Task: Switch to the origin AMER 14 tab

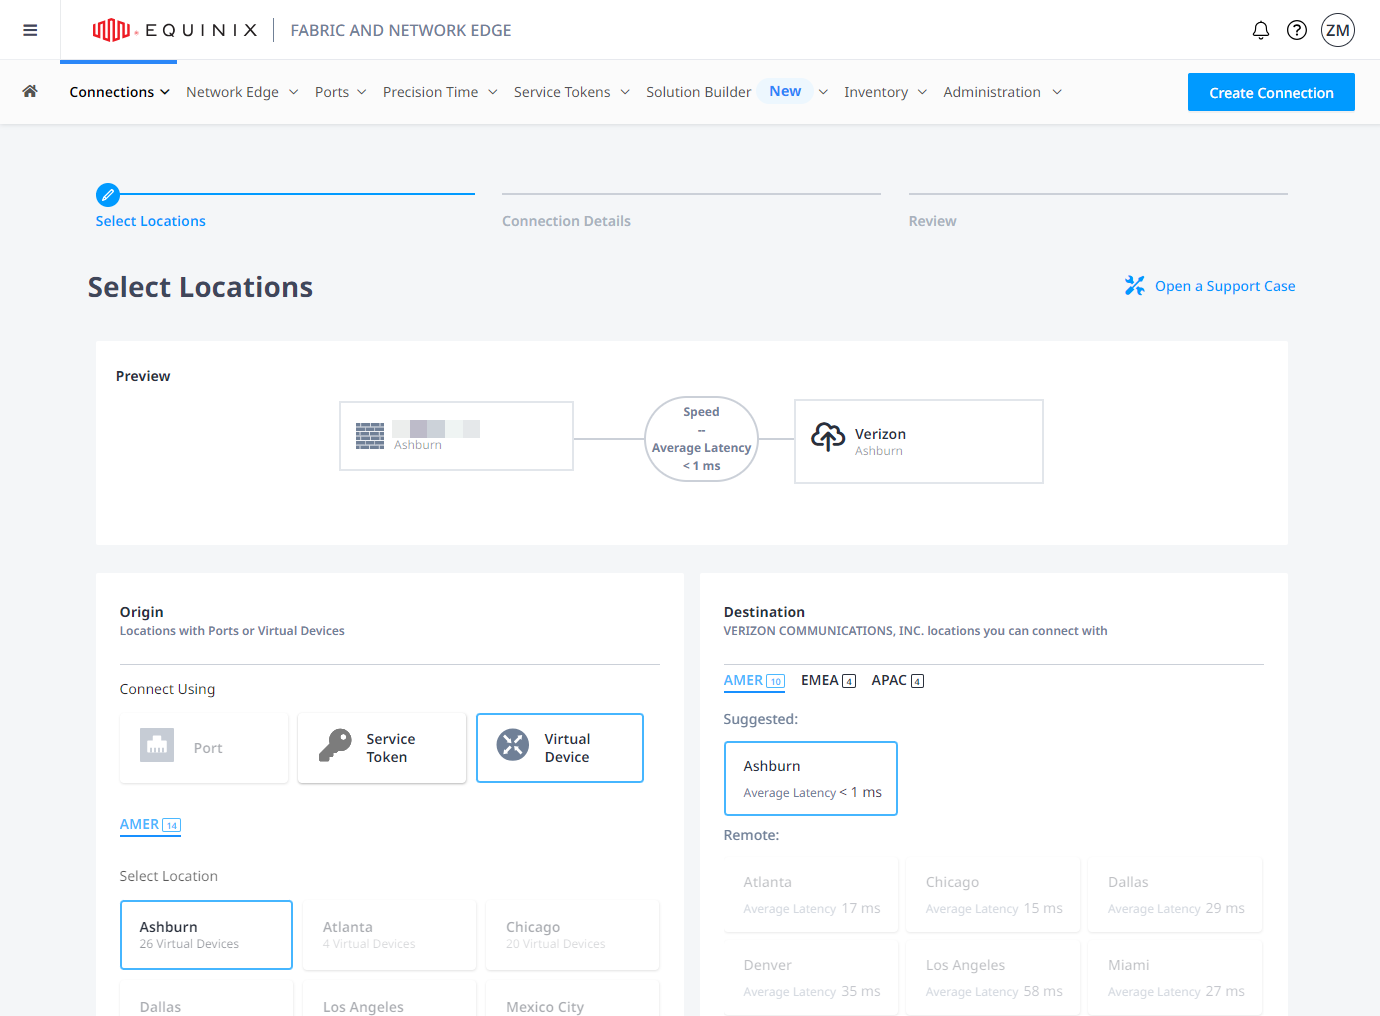Action: click(x=150, y=825)
